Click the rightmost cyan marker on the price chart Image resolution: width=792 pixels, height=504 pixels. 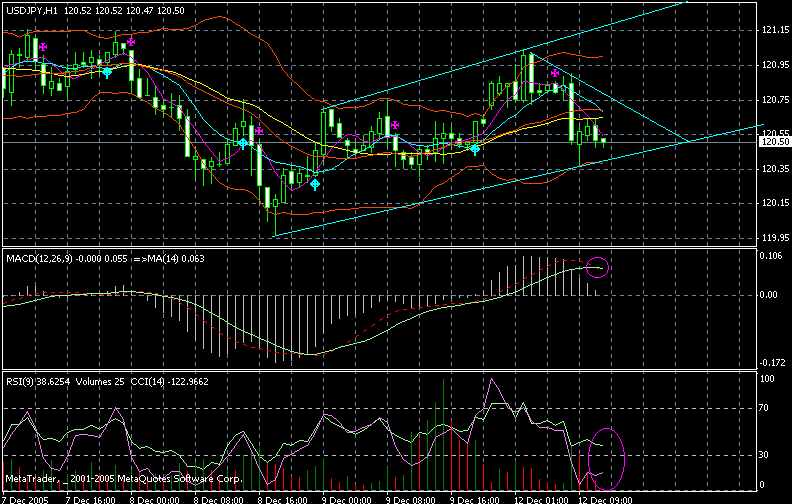(x=475, y=148)
